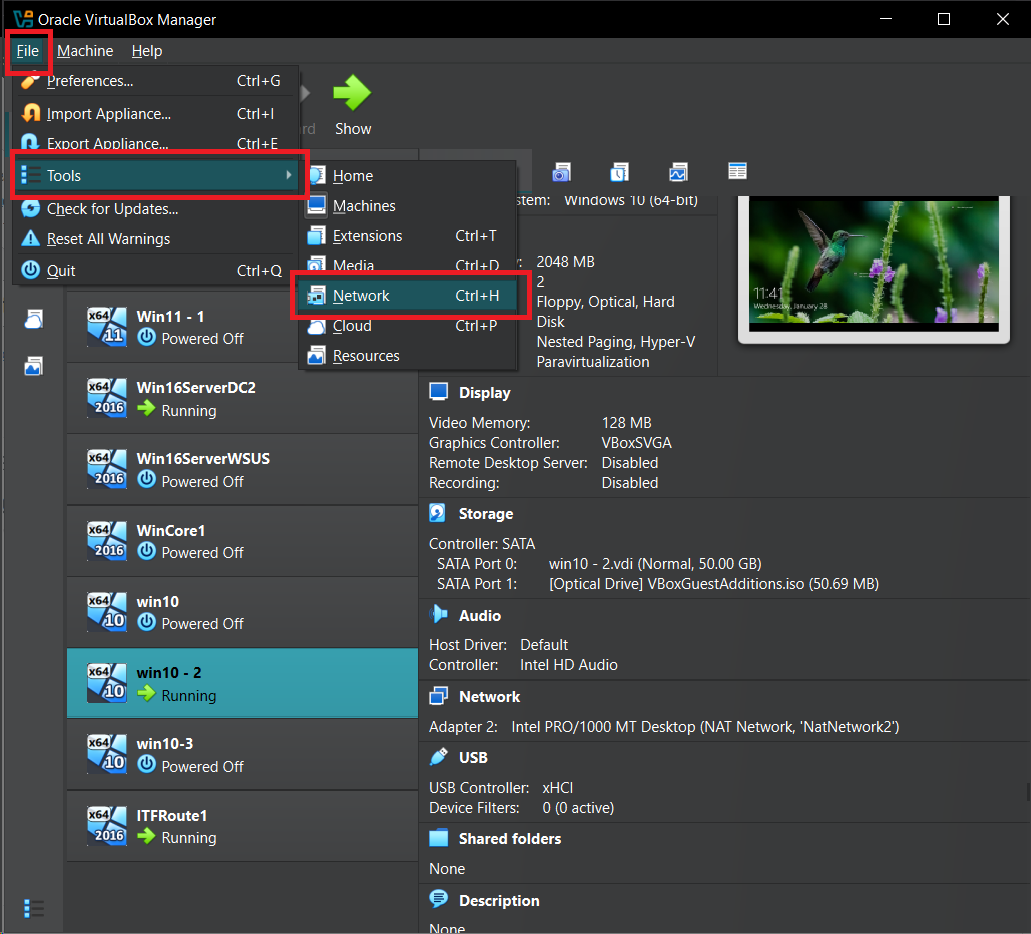Click the Resources tool icon in left sidebar
Viewport: 1031px width, 934px height.
[x=33, y=366]
